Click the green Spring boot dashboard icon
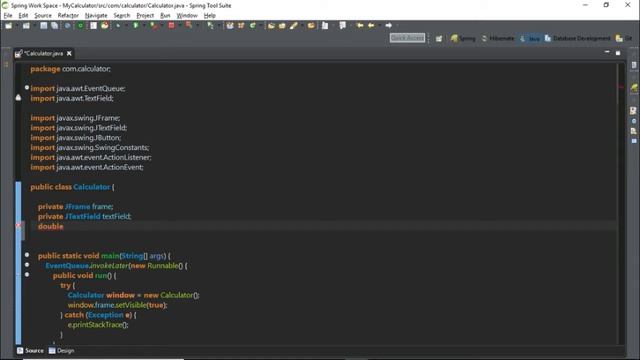Viewport: 640px width, 360px height. [x=80, y=26]
